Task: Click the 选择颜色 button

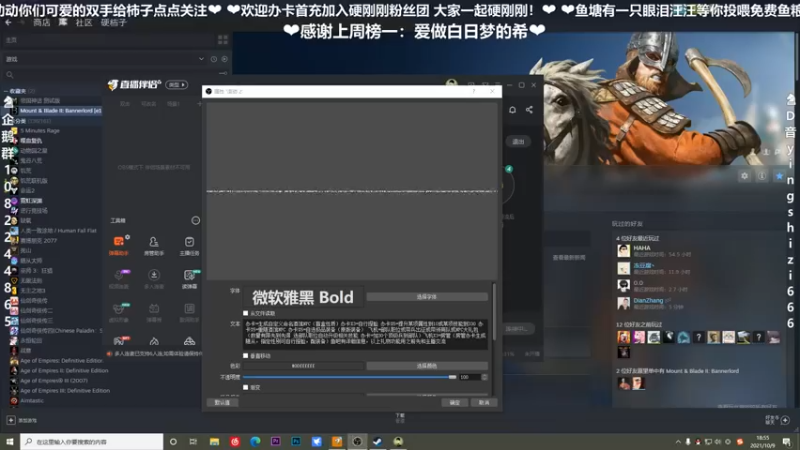Action: pyautogui.click(x=427, y=366)
